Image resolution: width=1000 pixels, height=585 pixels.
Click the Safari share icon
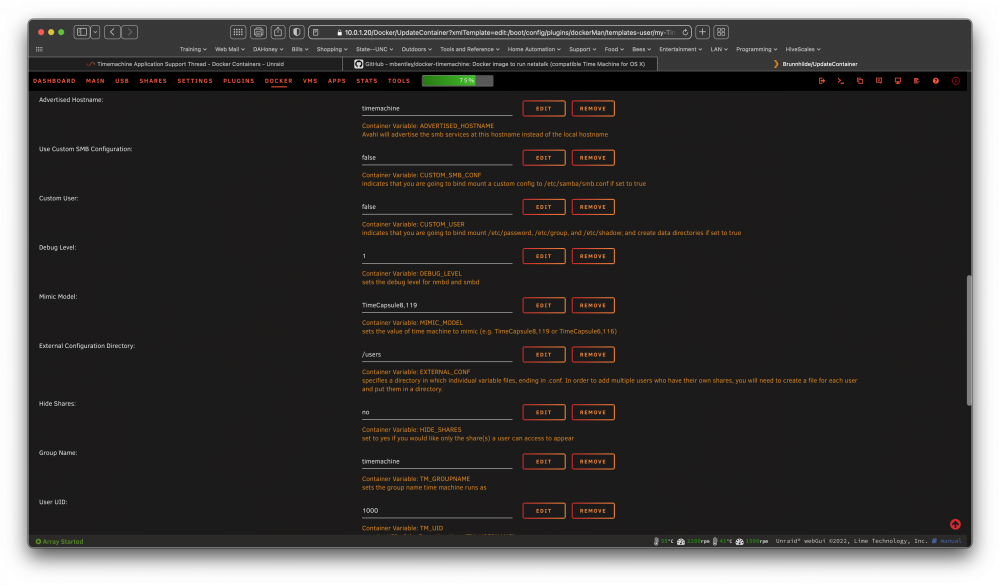pyautogui.click(x=278, y=32)
